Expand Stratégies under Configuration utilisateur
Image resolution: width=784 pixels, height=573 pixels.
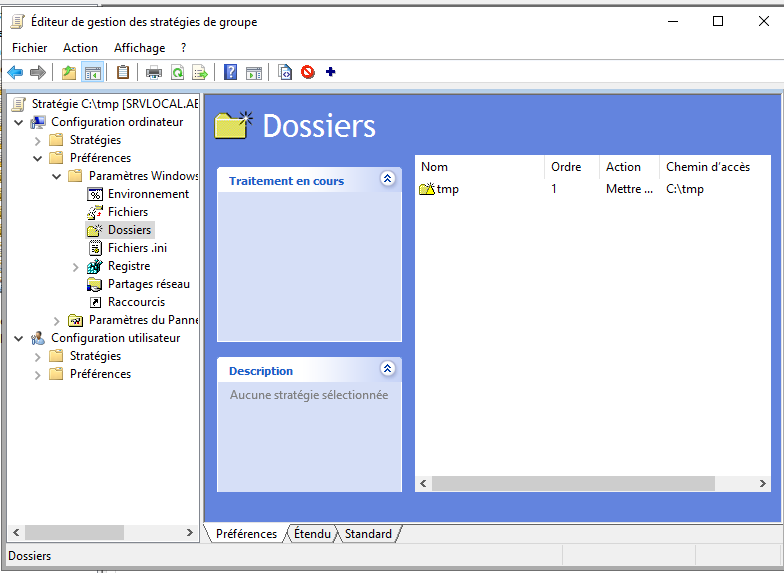[x=38, y=356]
